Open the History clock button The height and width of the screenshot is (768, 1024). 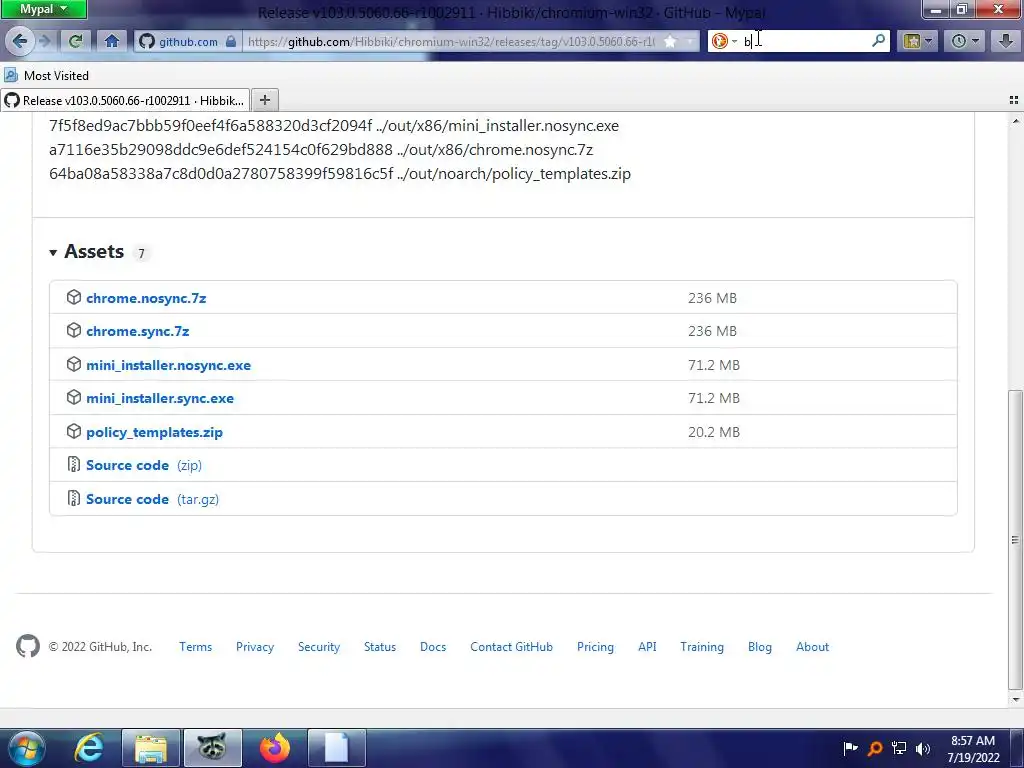tap(965, 41)
